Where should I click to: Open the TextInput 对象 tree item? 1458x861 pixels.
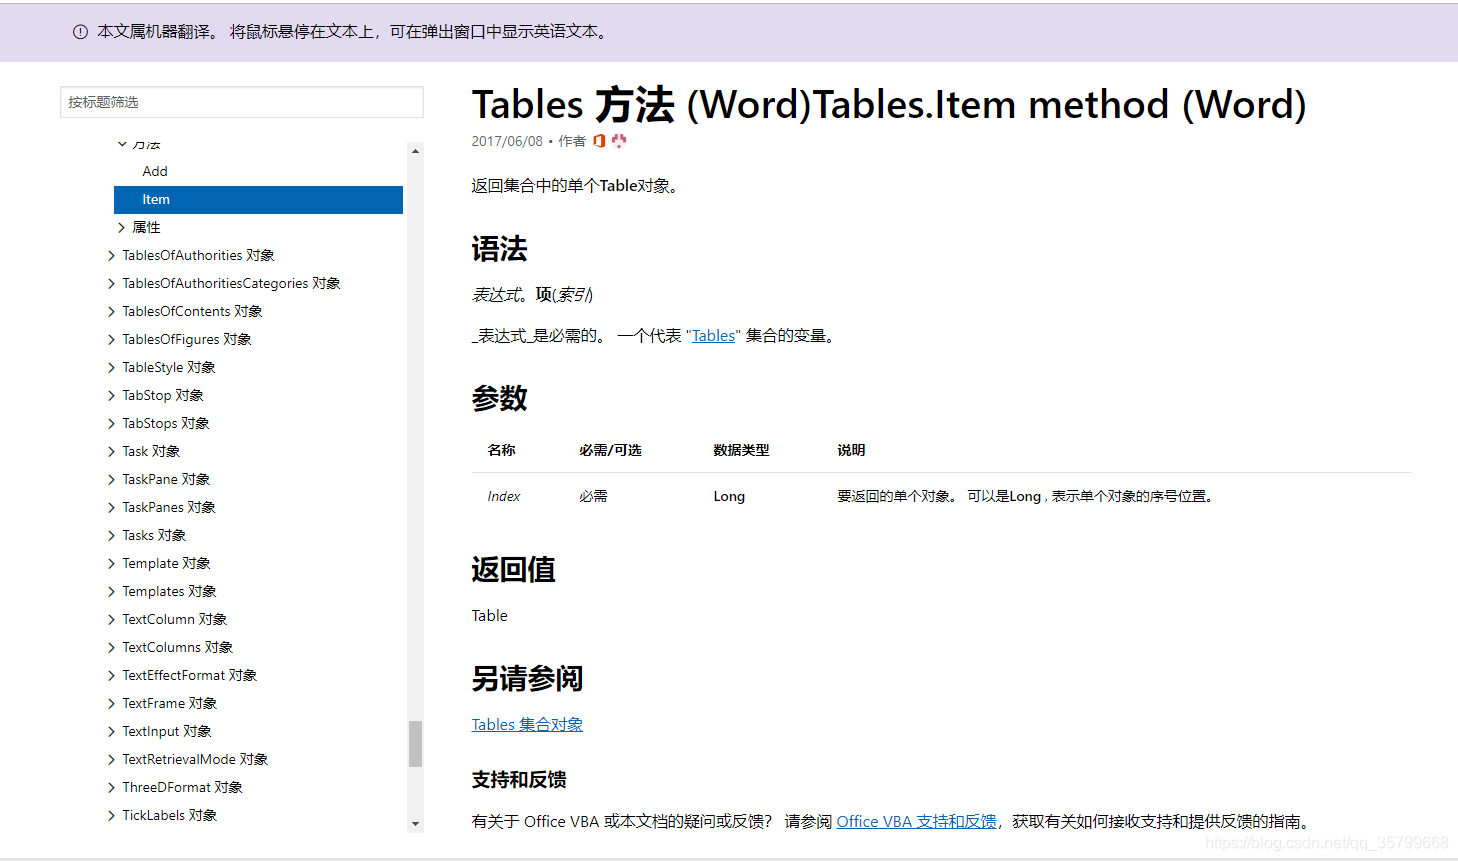167,731
